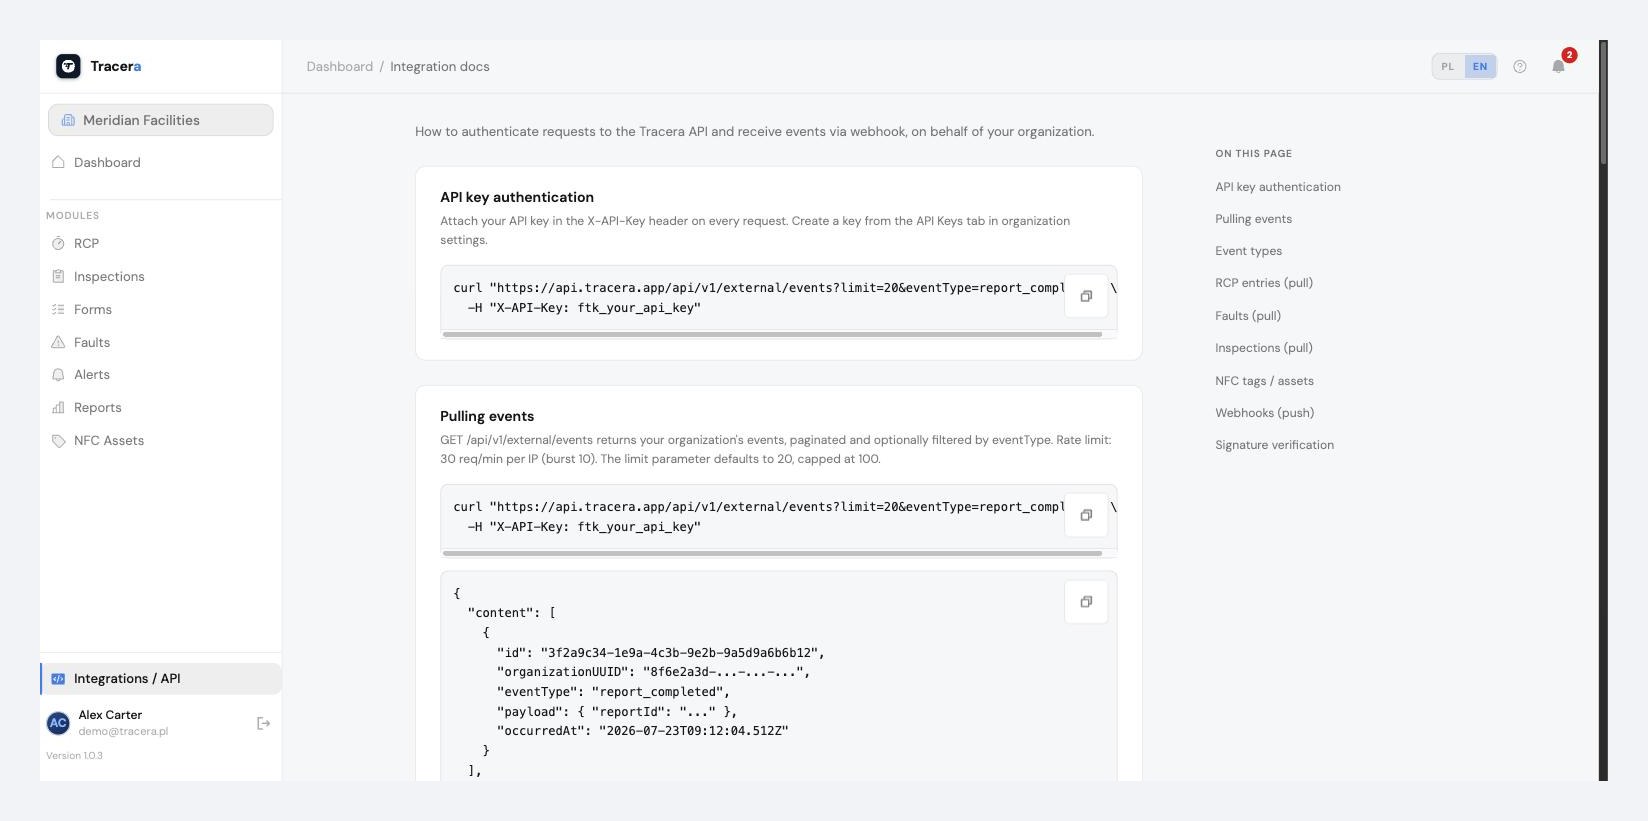Viewport: 1648px width, 821px height.
Task: Jump to Pulling events section
Action: pos(1253,219)
